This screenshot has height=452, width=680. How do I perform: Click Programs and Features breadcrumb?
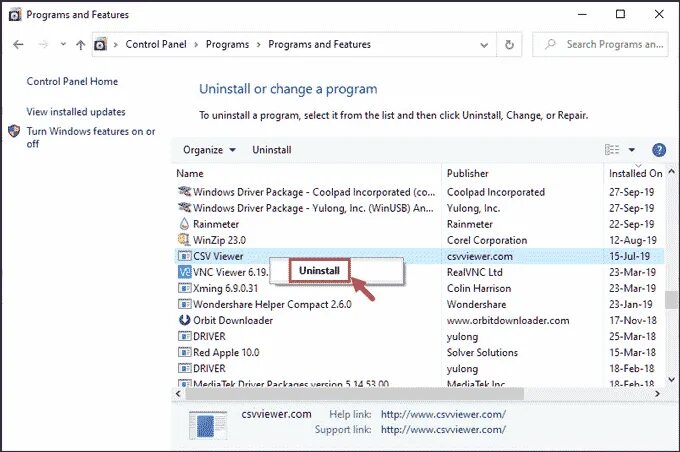pyautogui.click(x=320, y=44)
